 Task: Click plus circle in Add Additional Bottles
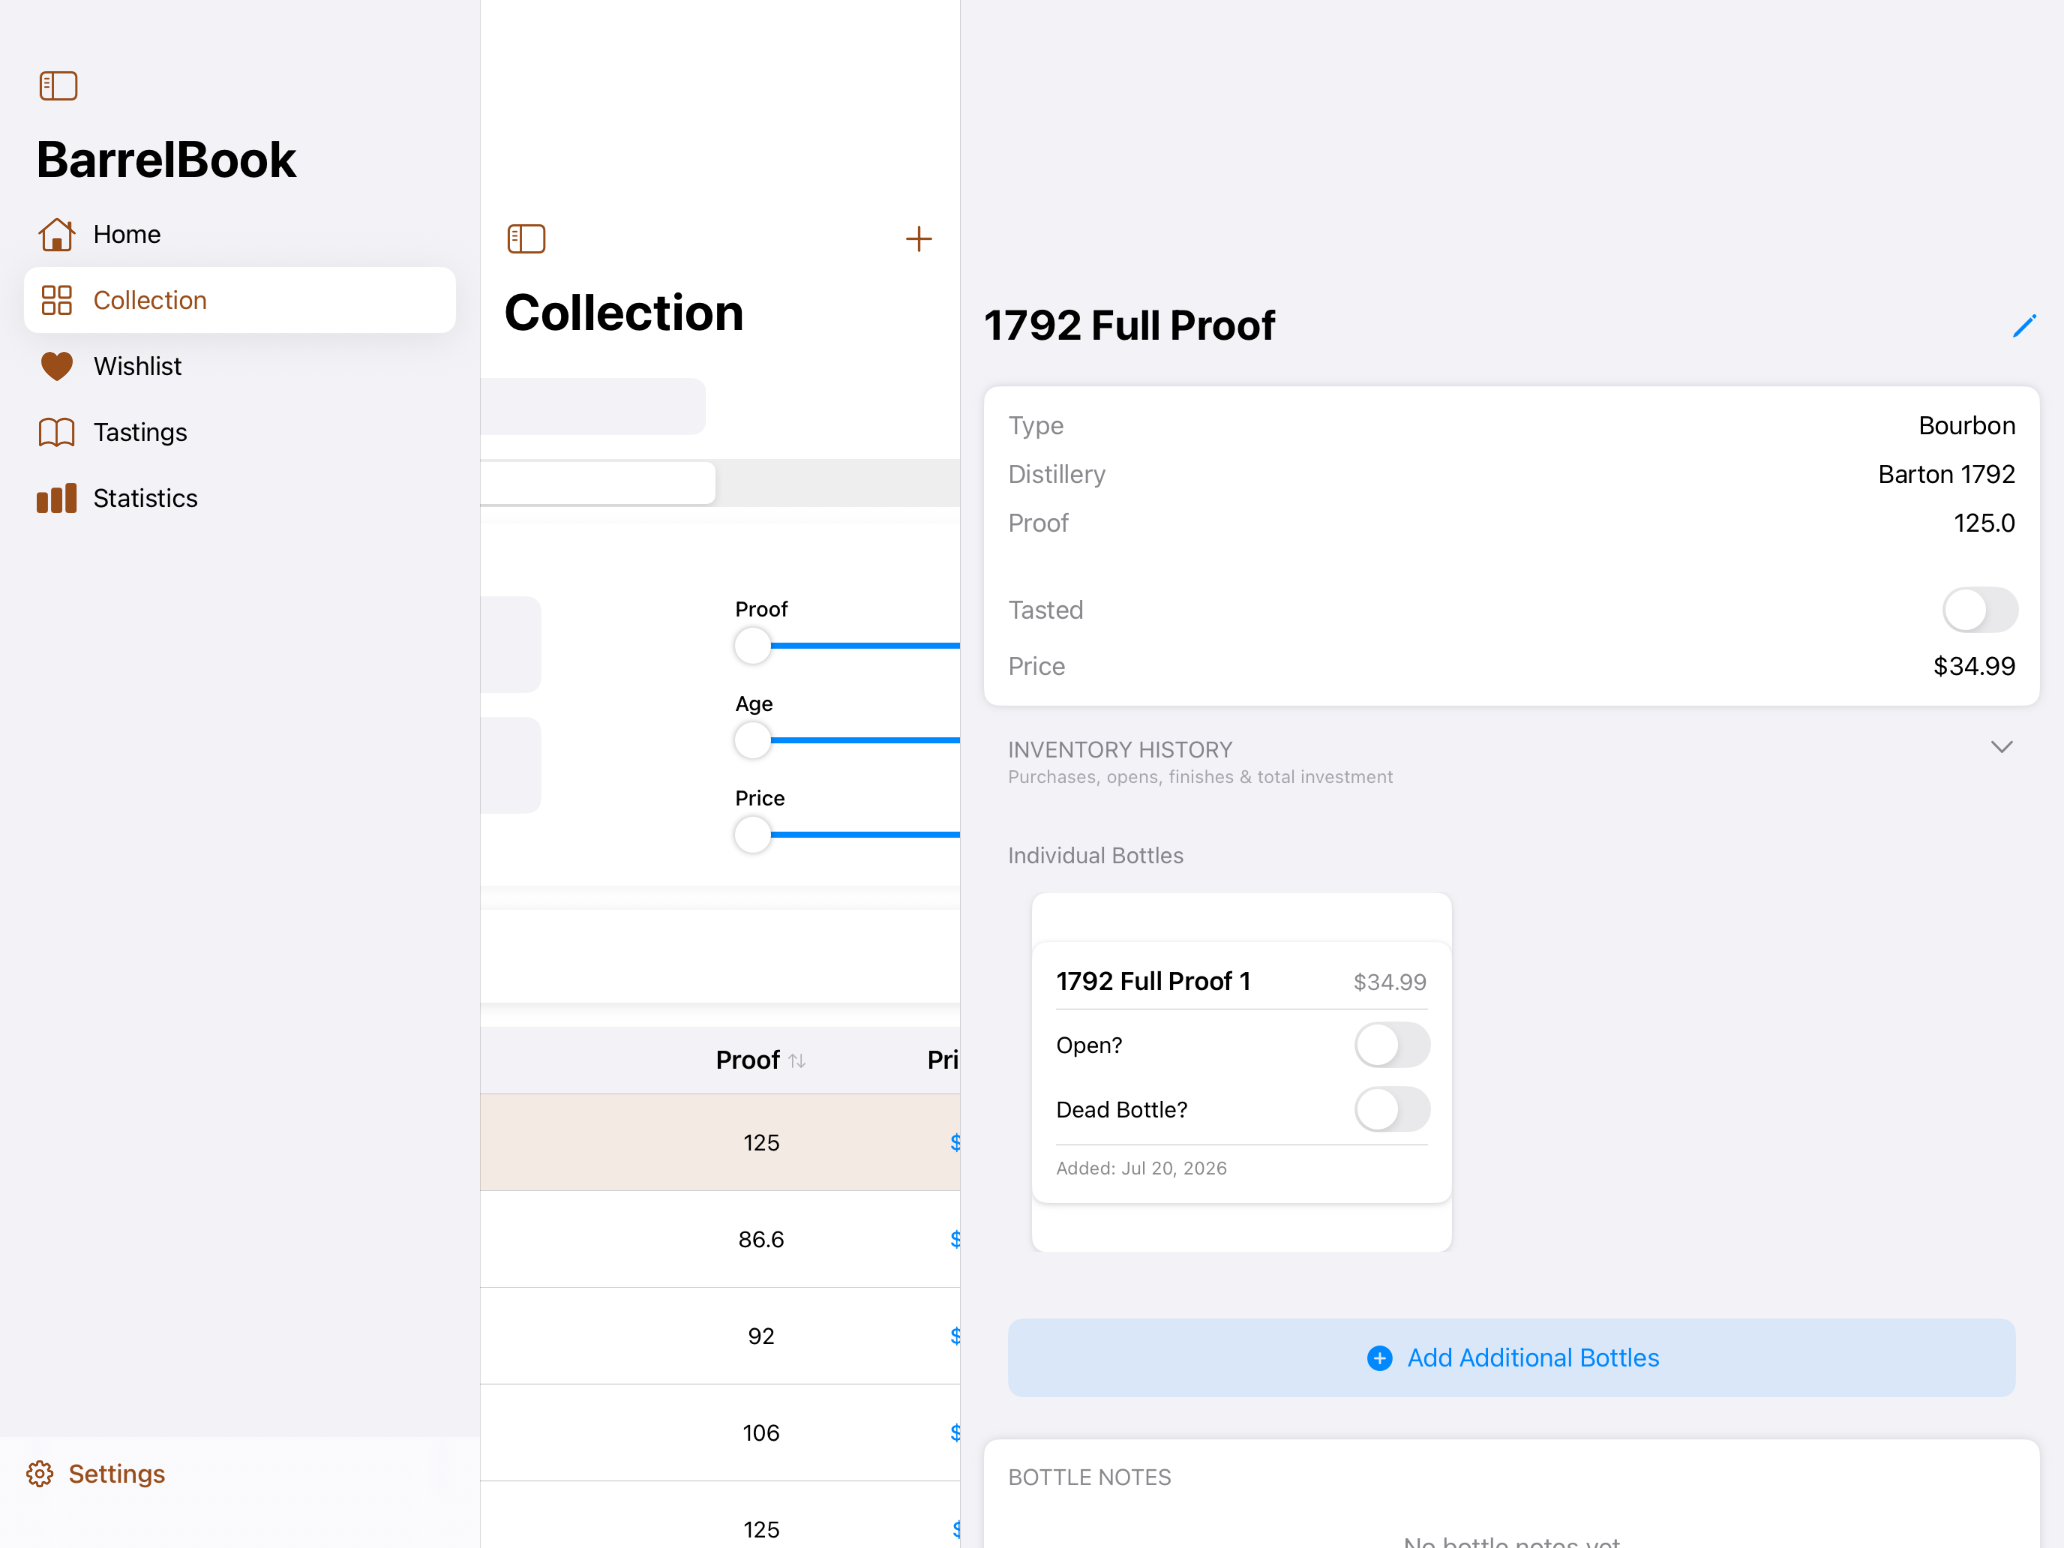(1380, 1358)
